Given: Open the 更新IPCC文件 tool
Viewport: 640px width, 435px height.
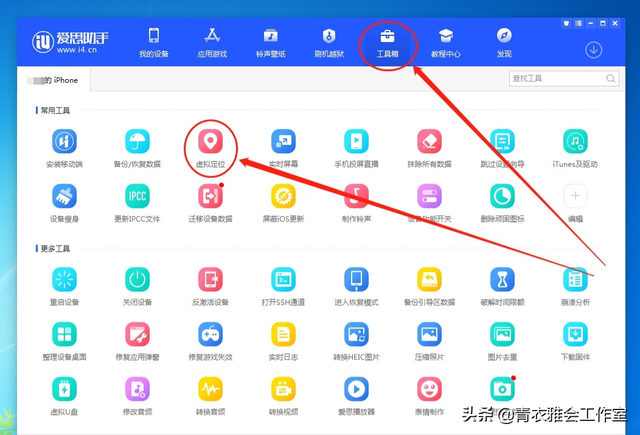Looking at the screenshot, I should 137,196.
